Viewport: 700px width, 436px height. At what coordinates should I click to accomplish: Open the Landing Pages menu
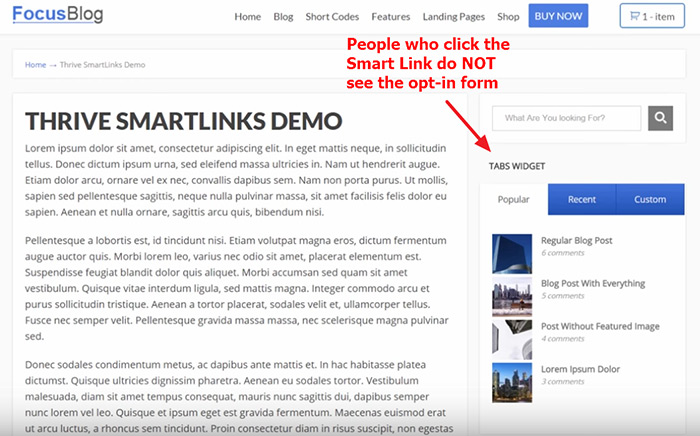pyautogui.click(x=454, y=17)
